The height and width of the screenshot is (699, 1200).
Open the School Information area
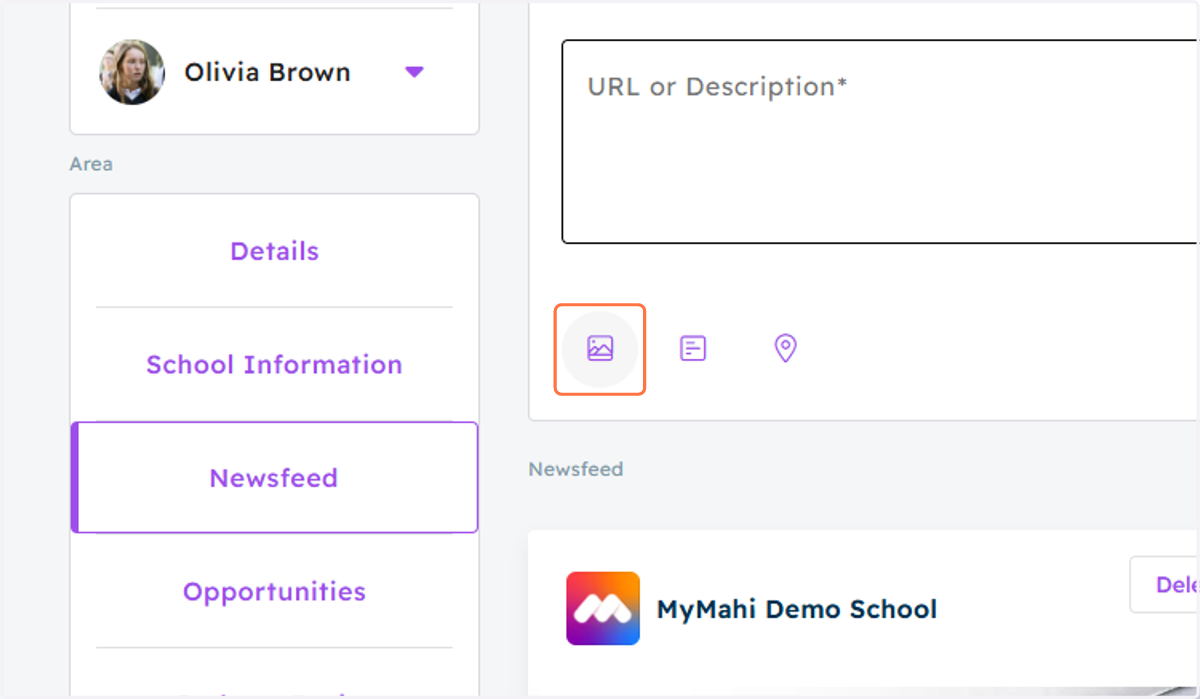click(x=274, y=364)
